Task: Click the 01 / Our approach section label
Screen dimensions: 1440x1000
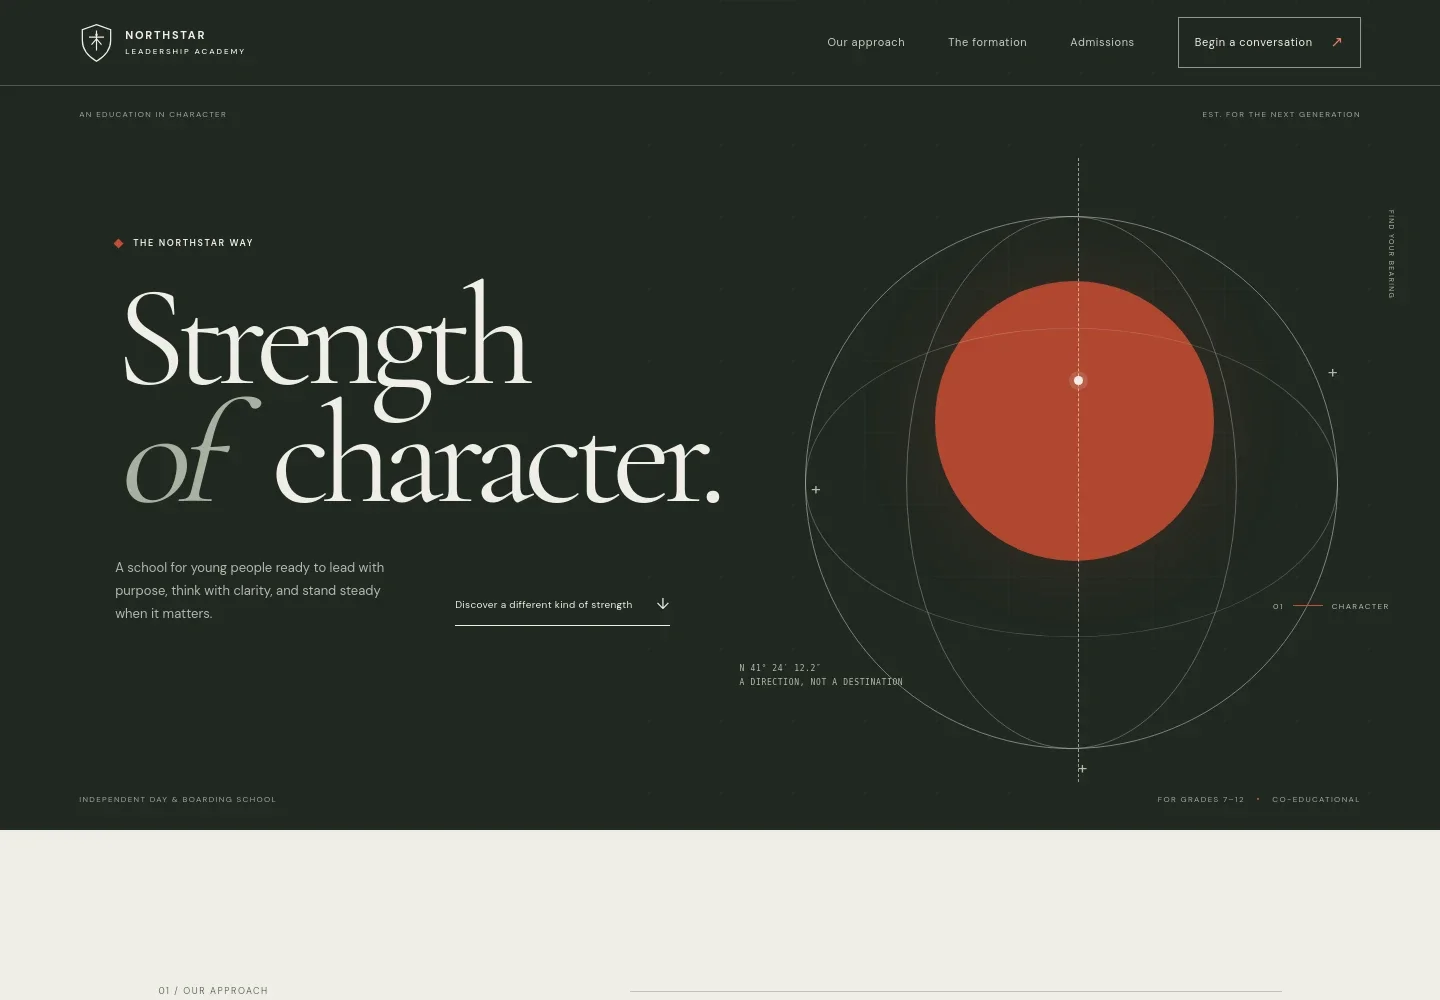Action: click(x=213, y=991)
